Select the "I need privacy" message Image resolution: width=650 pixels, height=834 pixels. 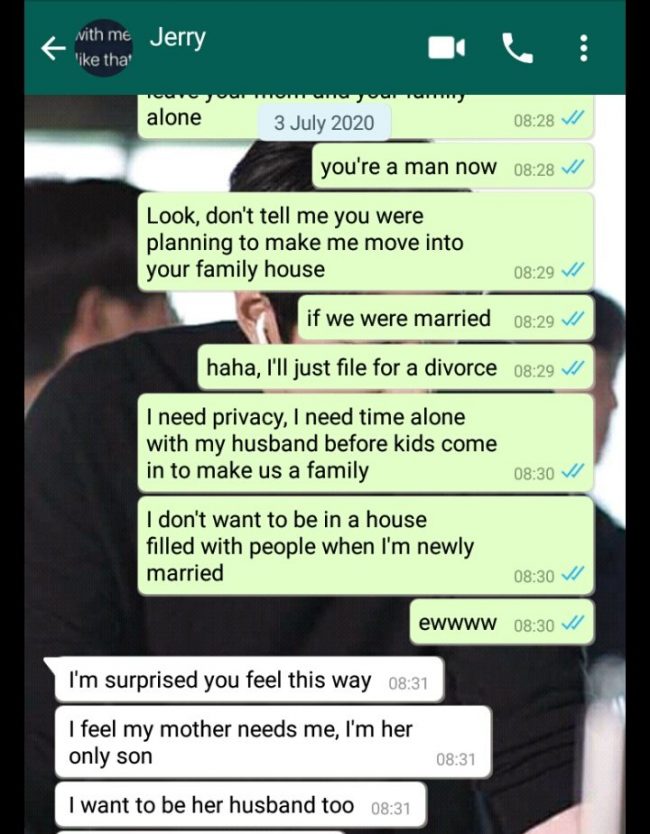click(x=365, y=443)
